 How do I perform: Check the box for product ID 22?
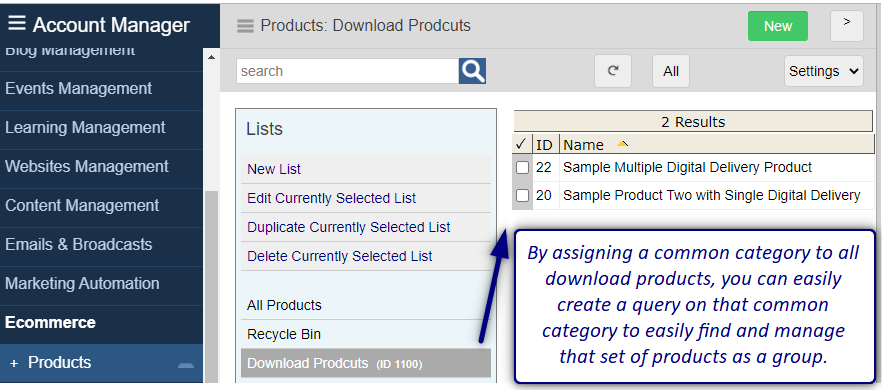[523, 167]
